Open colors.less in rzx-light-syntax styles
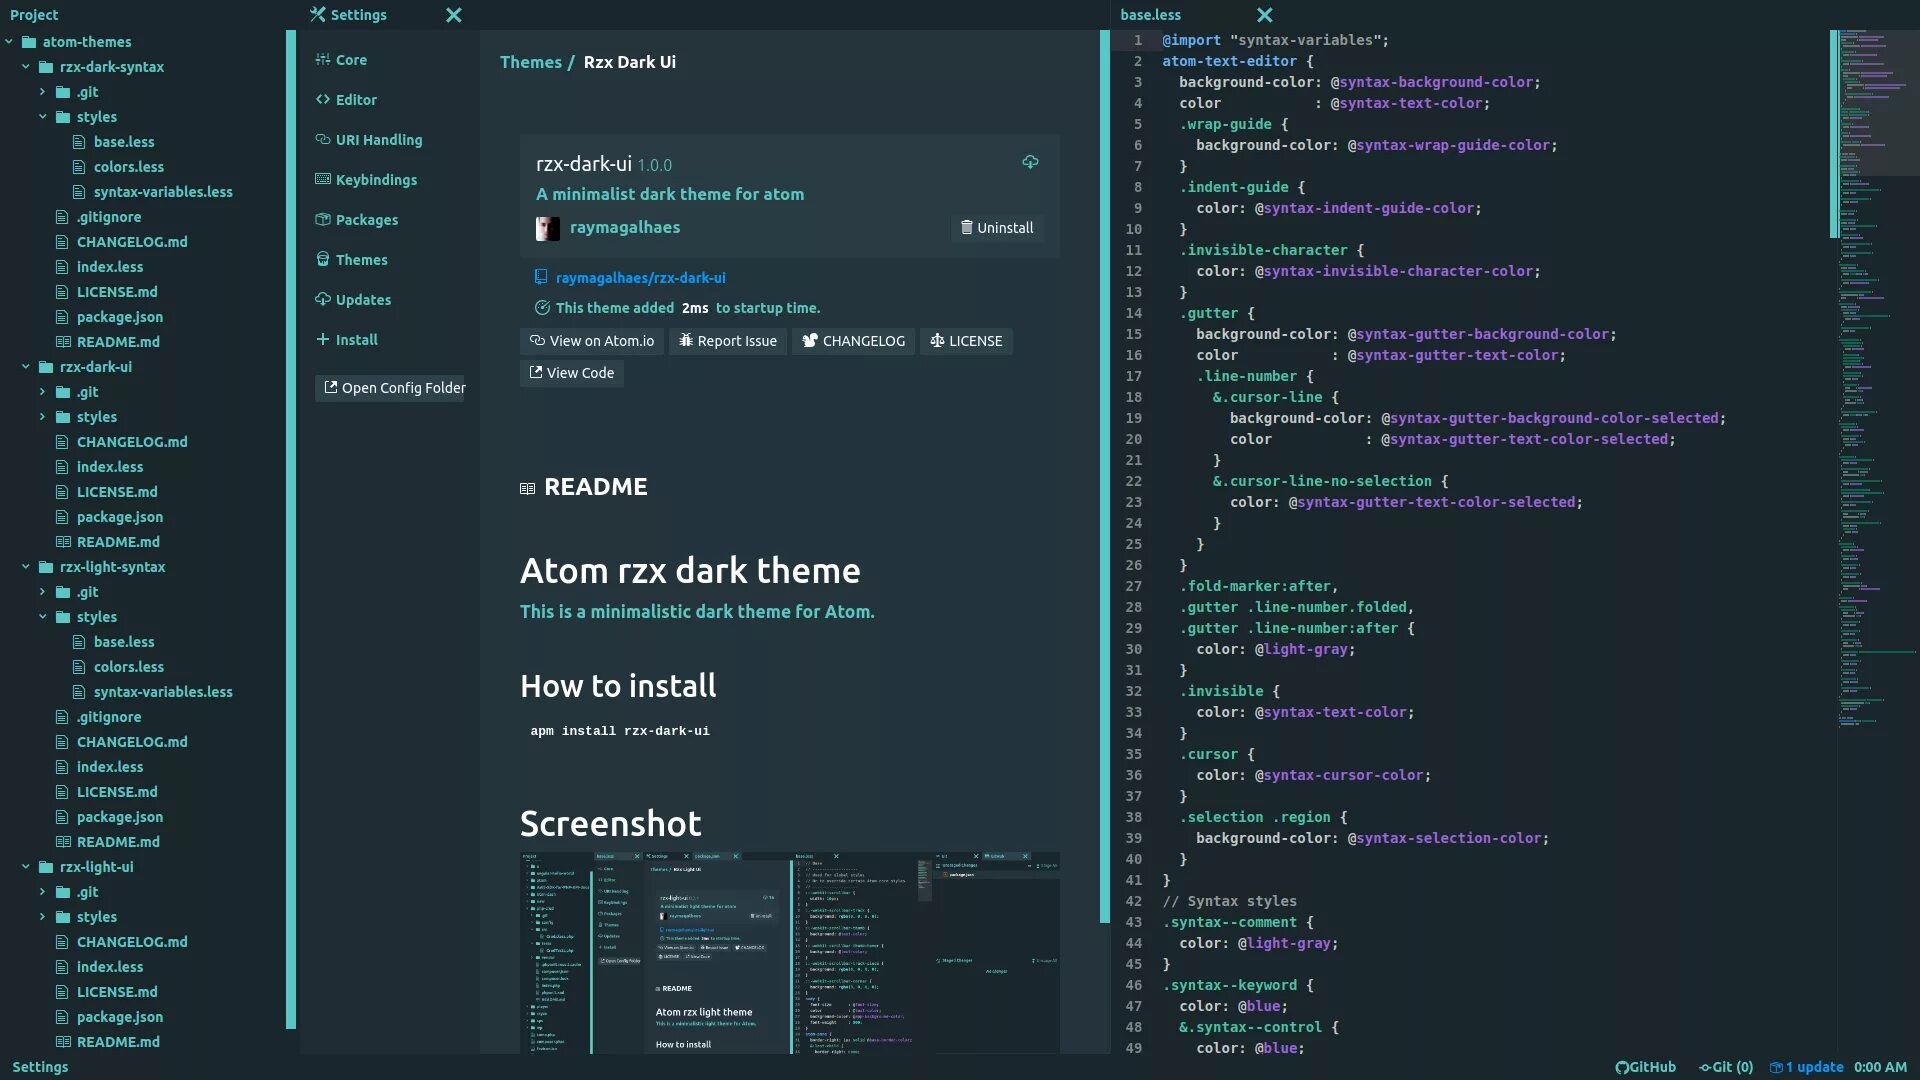This screenshot has height=1080, width=1920. coord(129,667)
